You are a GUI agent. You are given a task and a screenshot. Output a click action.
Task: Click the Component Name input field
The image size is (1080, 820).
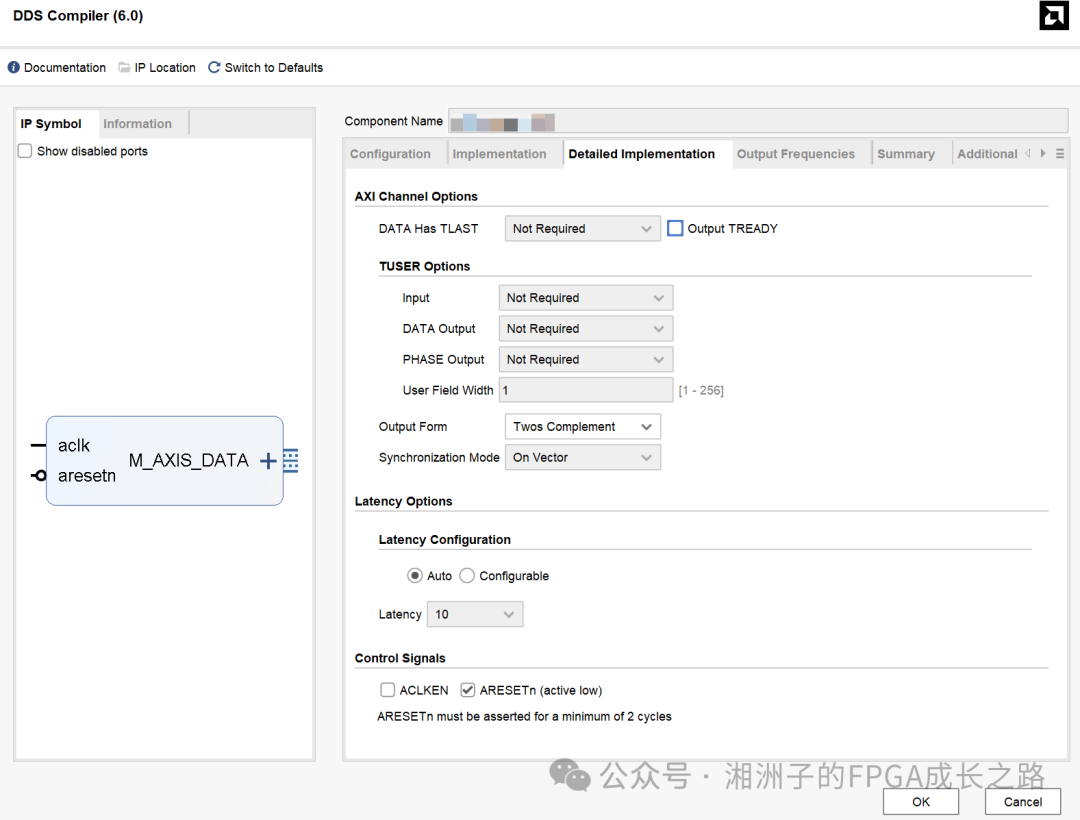pos(758,121)
